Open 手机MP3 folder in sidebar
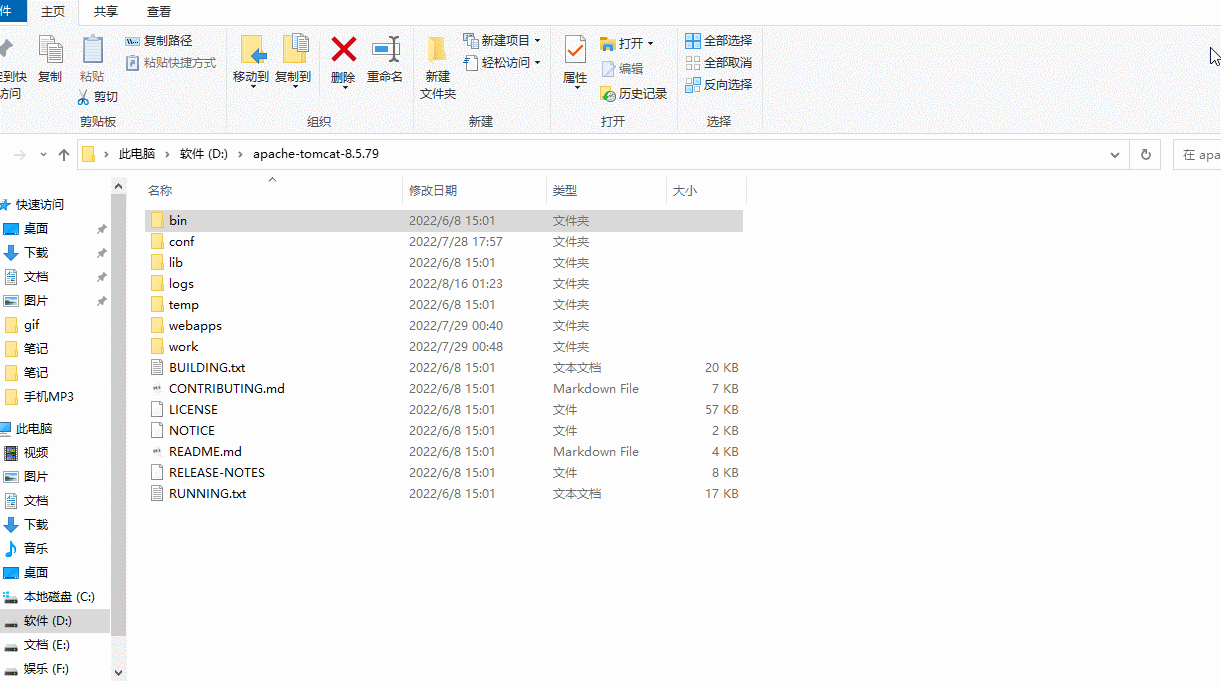The height and width of the screenshot is (687, 1221). (49, 396)
